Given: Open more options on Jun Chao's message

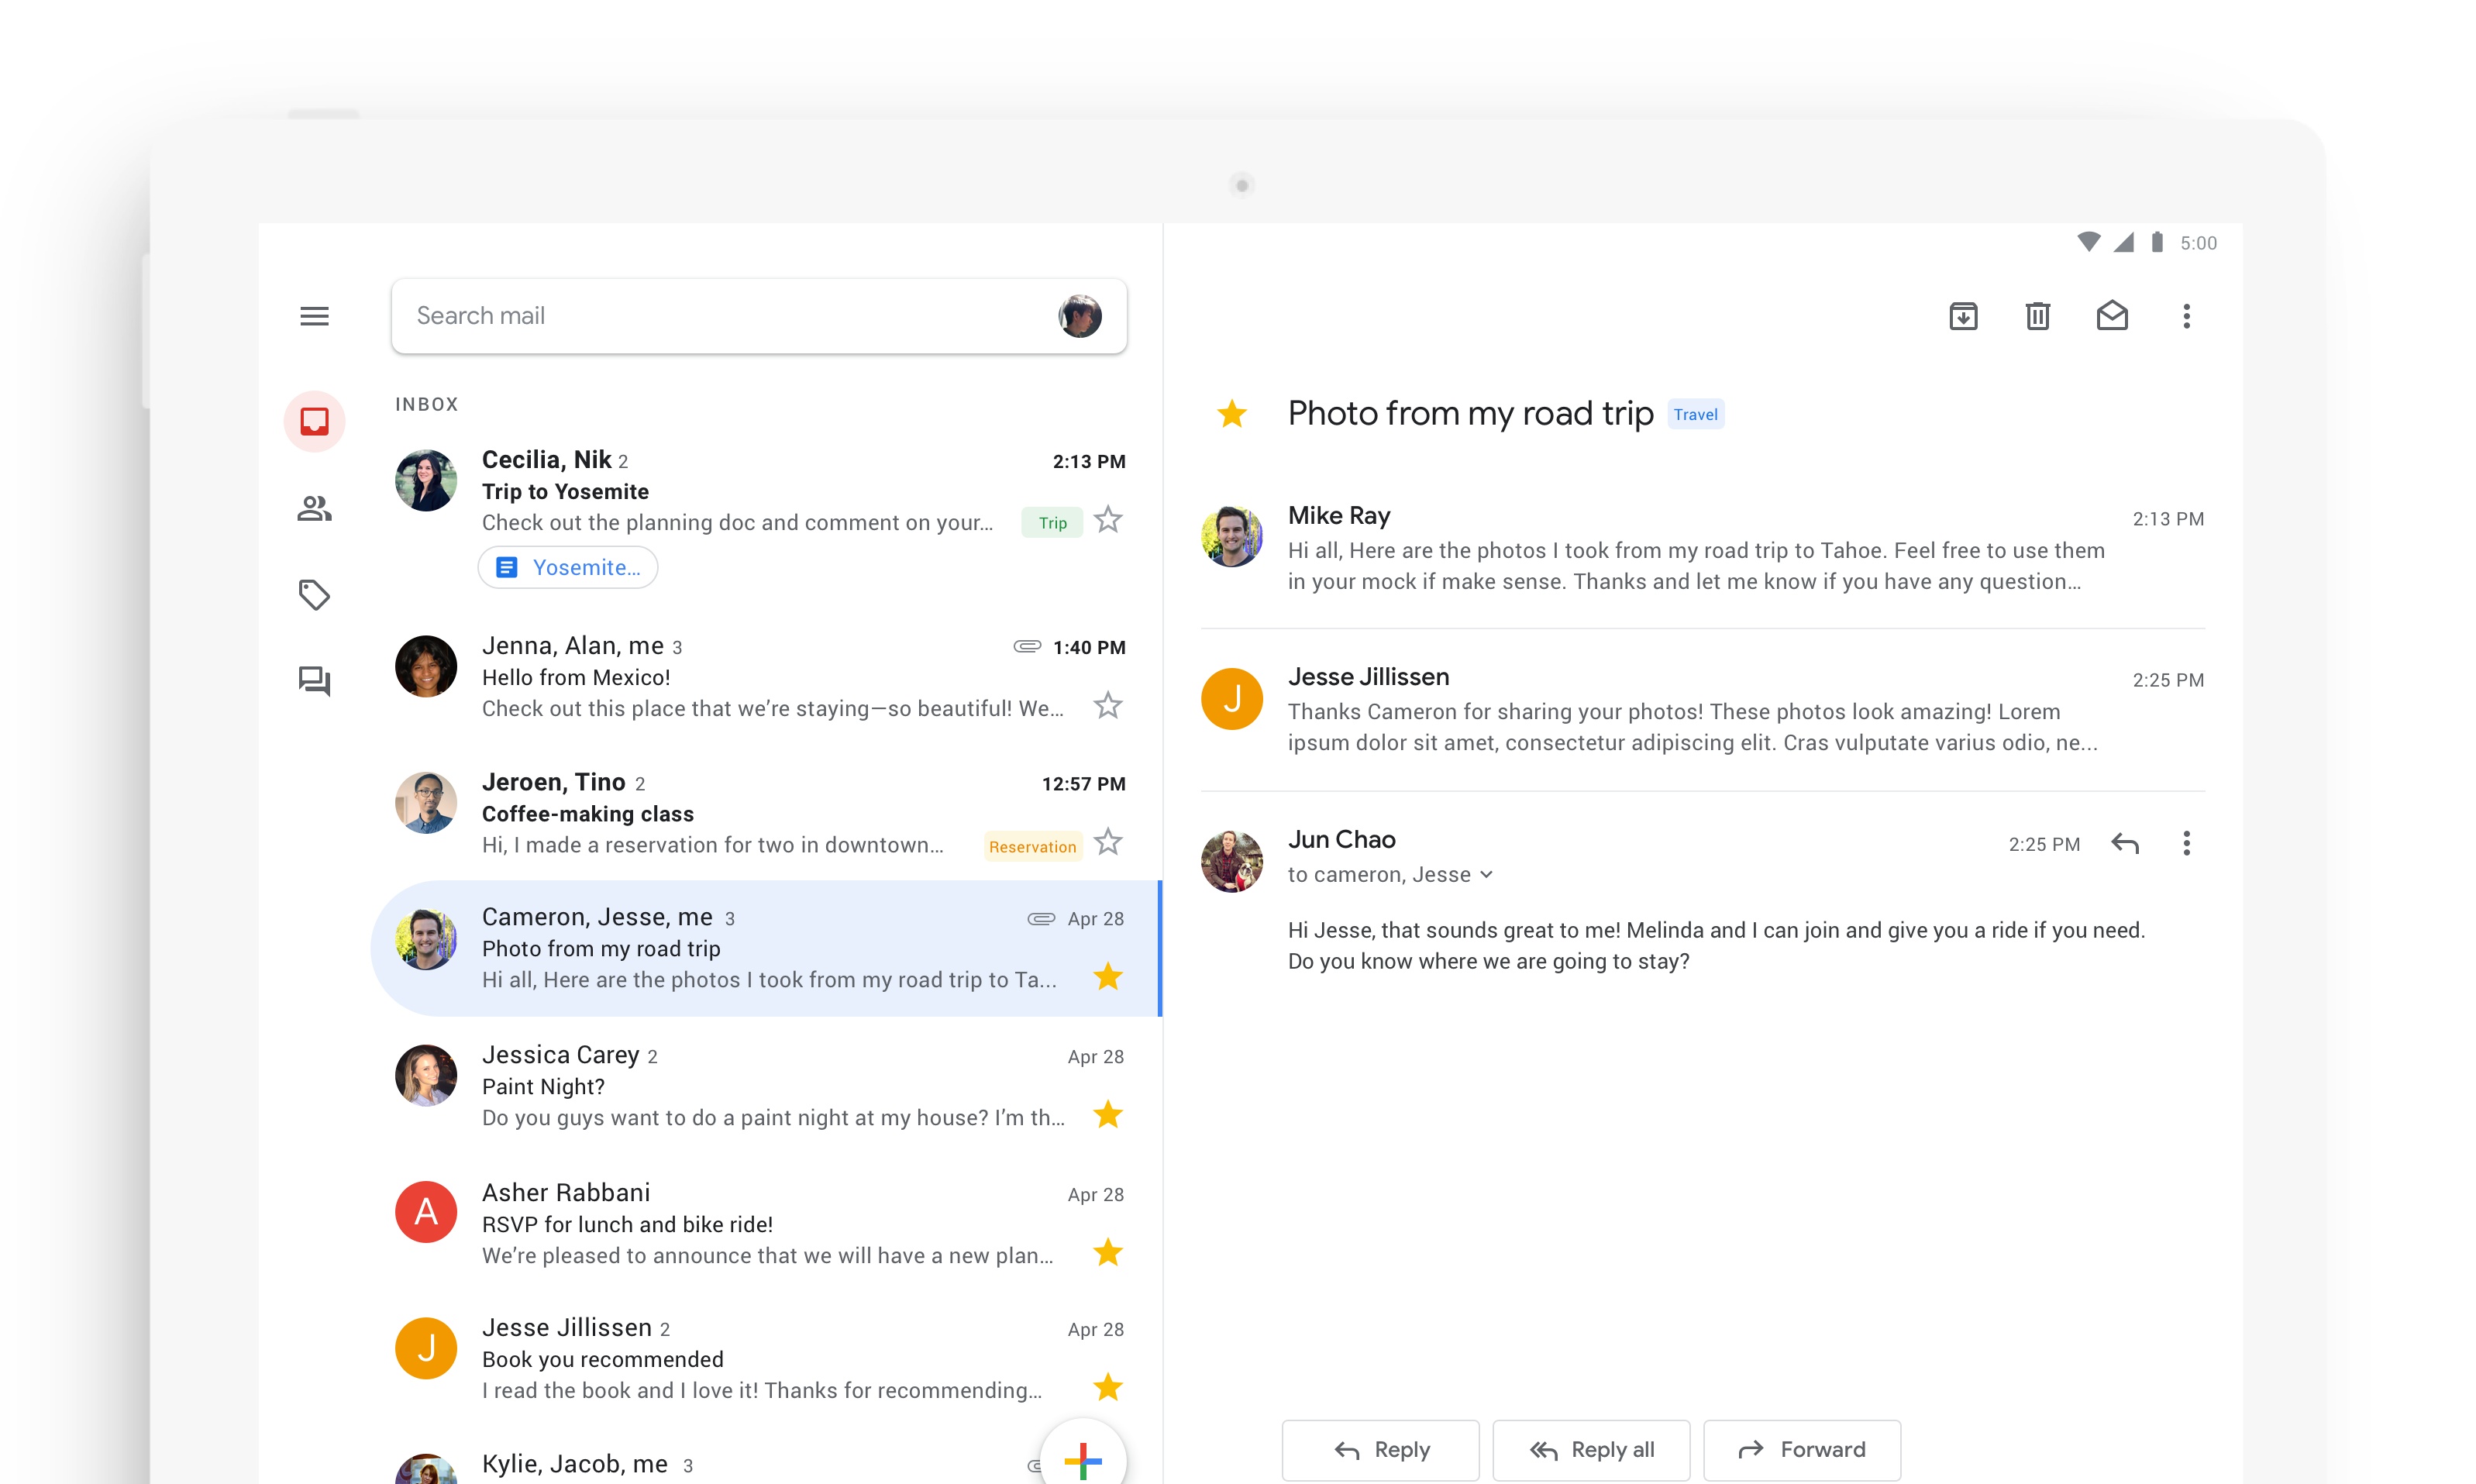Looking at the screenshot, I should [x=2186, y=843].
